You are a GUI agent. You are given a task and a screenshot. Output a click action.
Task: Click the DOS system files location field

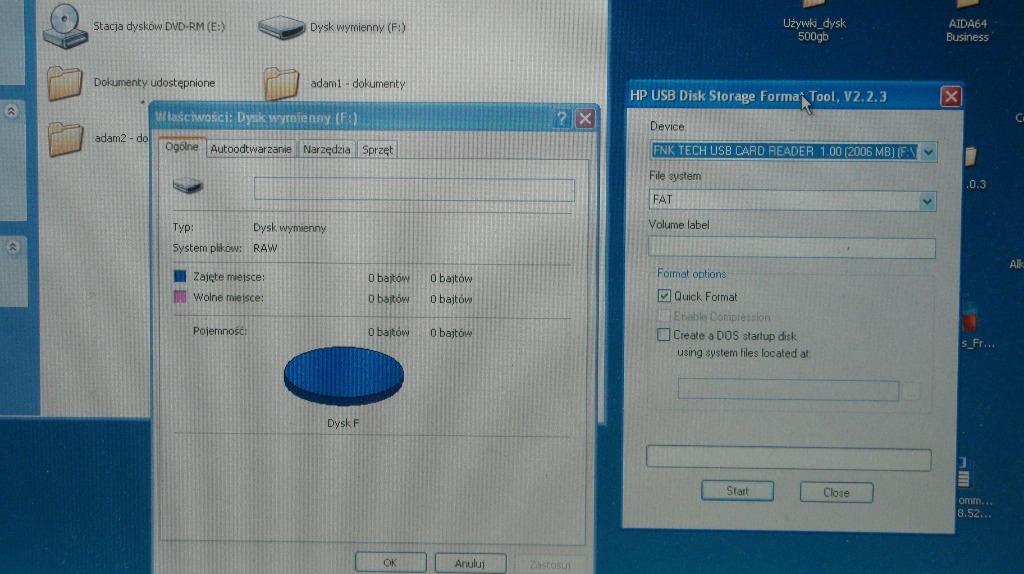click(x=788, y=390)
